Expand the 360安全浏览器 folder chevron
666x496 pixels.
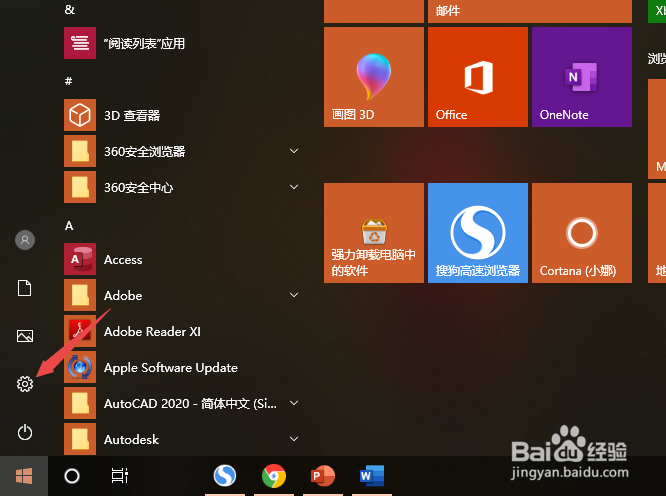pyautogui.click(x=294, y=151)
